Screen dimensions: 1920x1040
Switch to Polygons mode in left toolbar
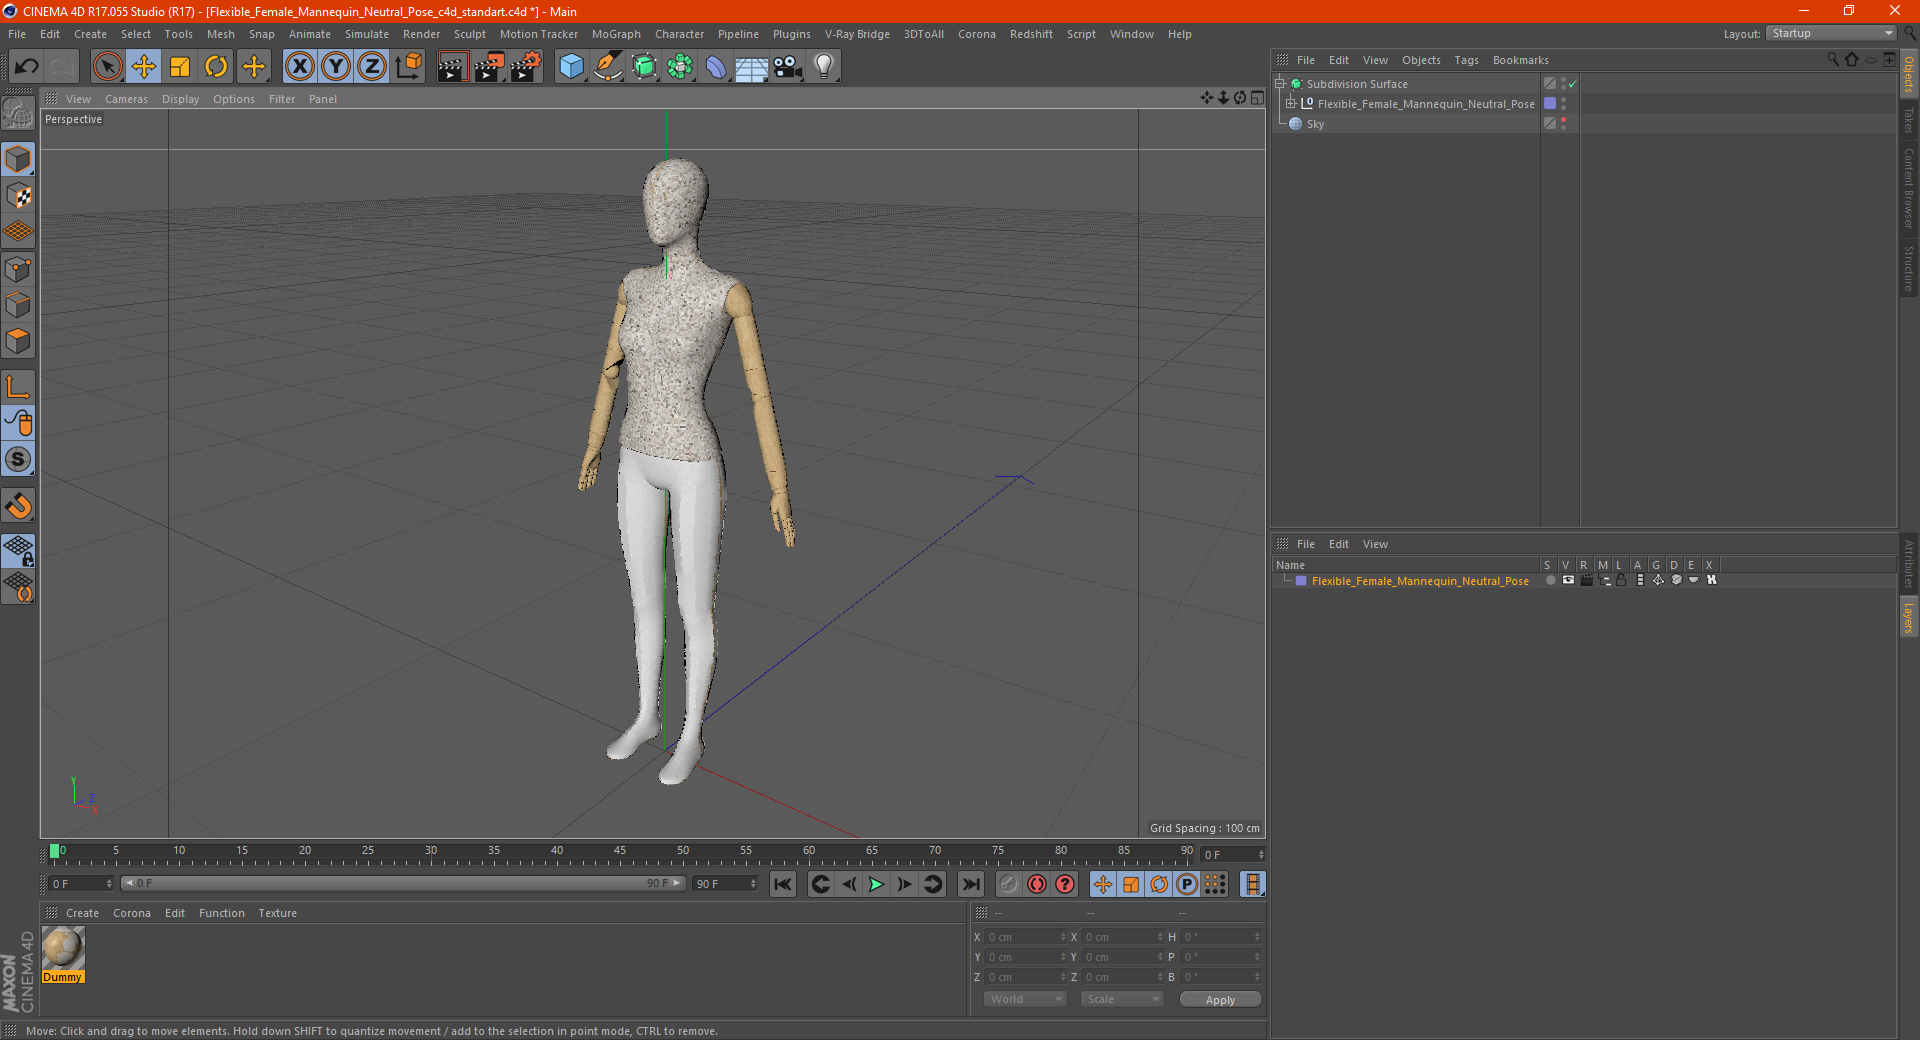(18, 341)
